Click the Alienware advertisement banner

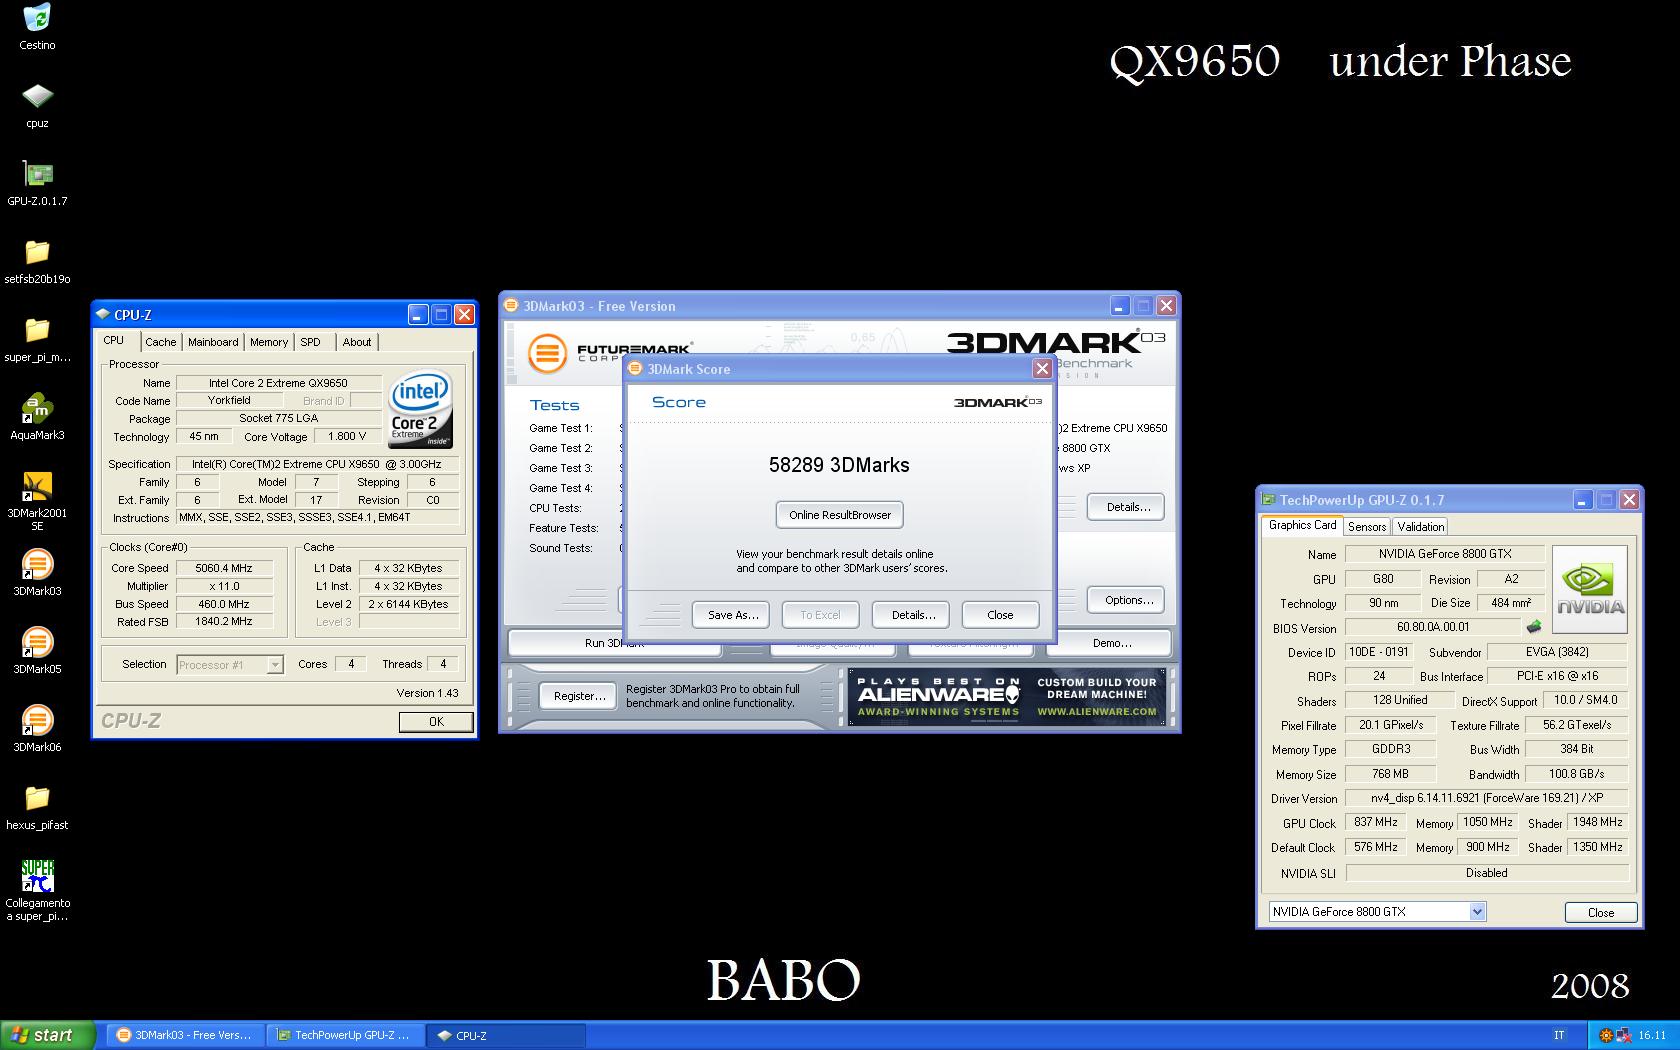pyautogui.click(x=1007, y=696)
